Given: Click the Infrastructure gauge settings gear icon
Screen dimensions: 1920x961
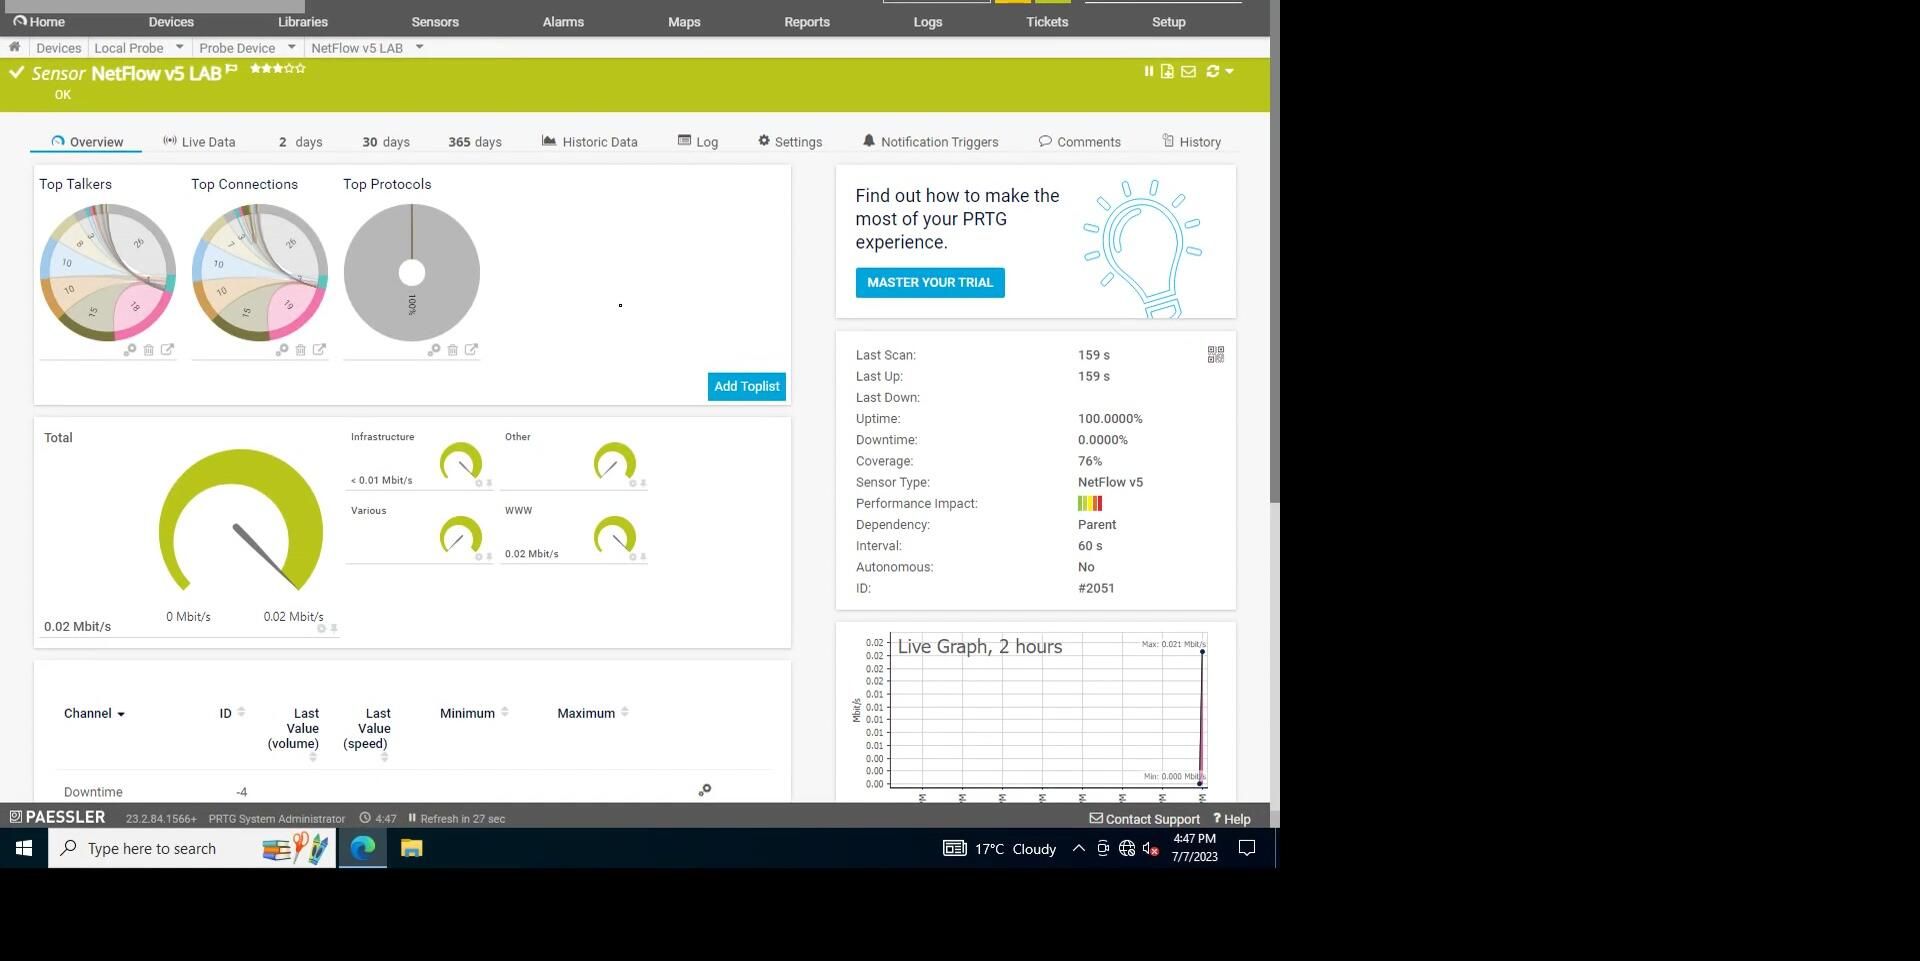Looking at the screenshot, I should point(478,484).
